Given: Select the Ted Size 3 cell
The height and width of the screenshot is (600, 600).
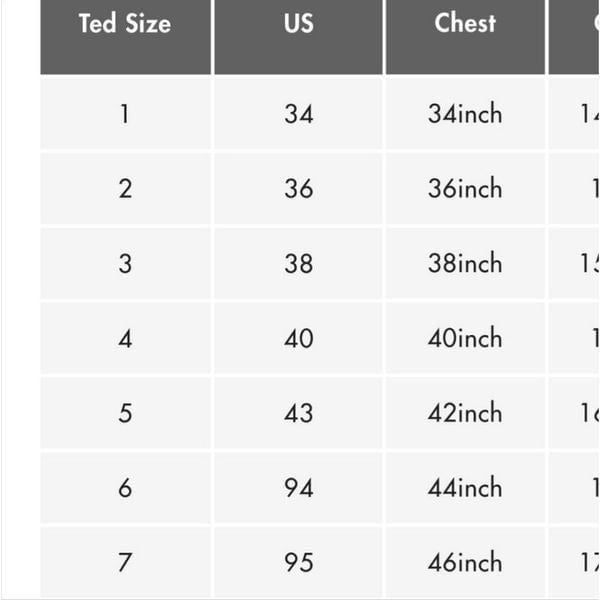Looking at the screenshot, I should [x=126, y=263].
